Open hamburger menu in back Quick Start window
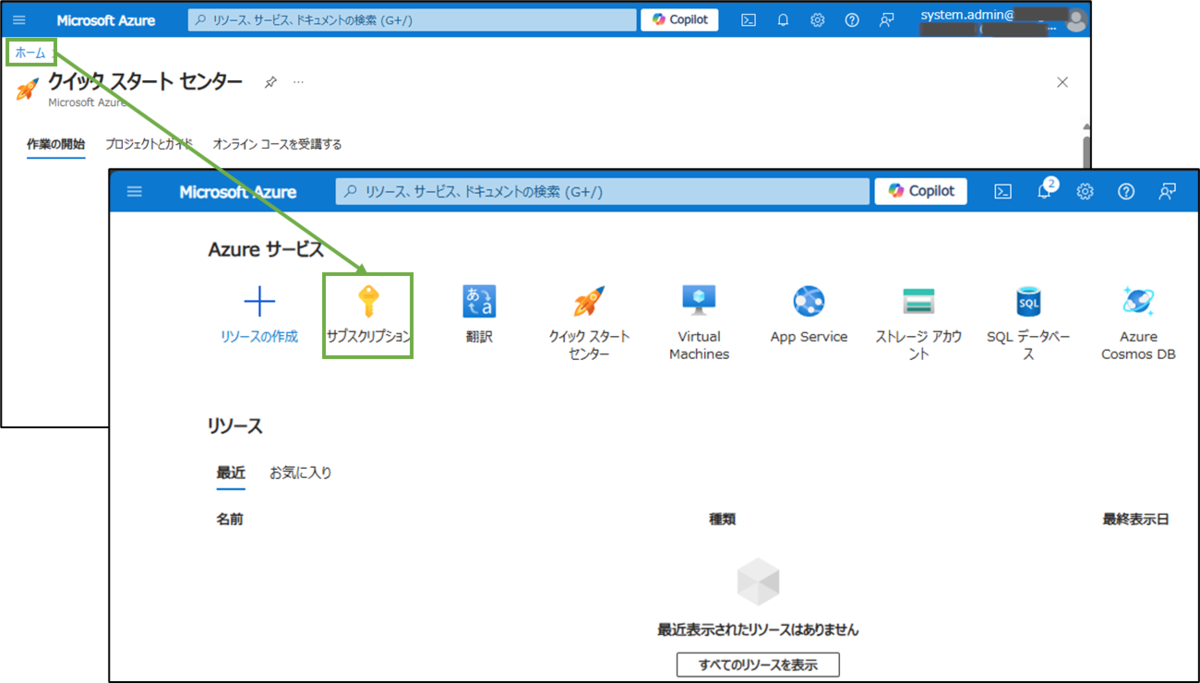1200x683 pixels. [x=19, y=20]
